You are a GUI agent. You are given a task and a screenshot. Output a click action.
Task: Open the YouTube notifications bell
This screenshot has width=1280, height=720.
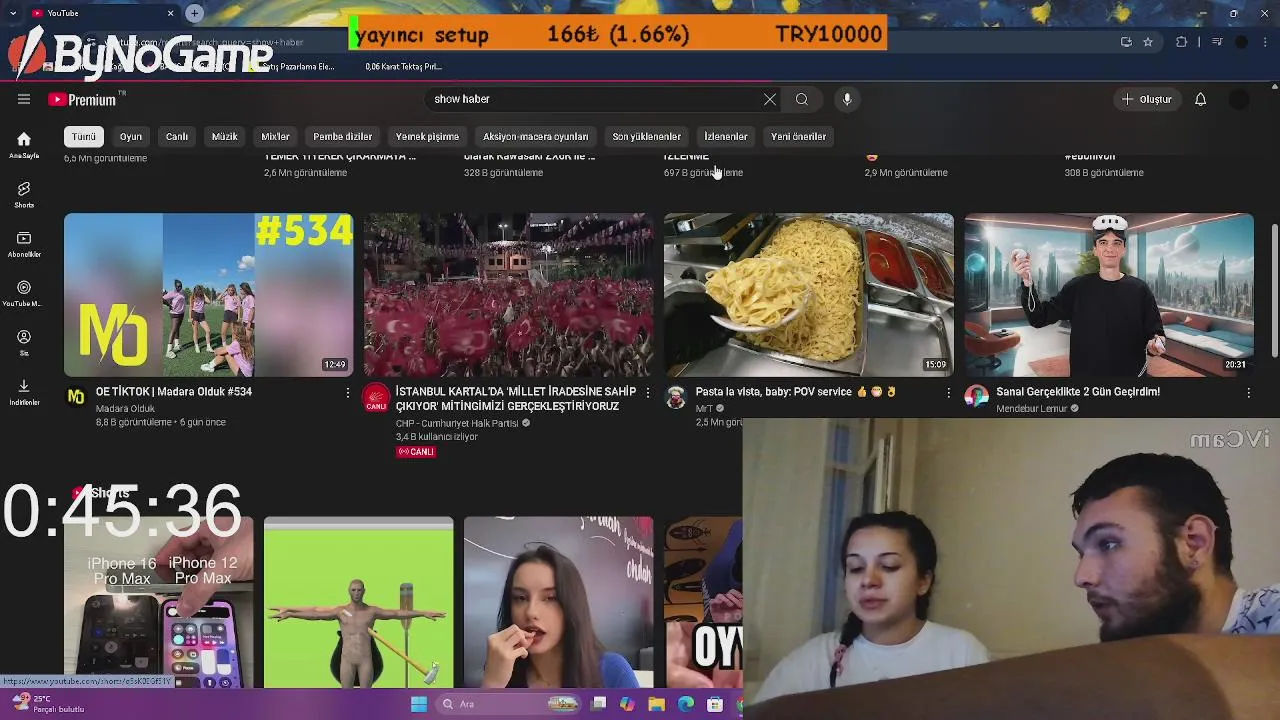[1200, 99]
